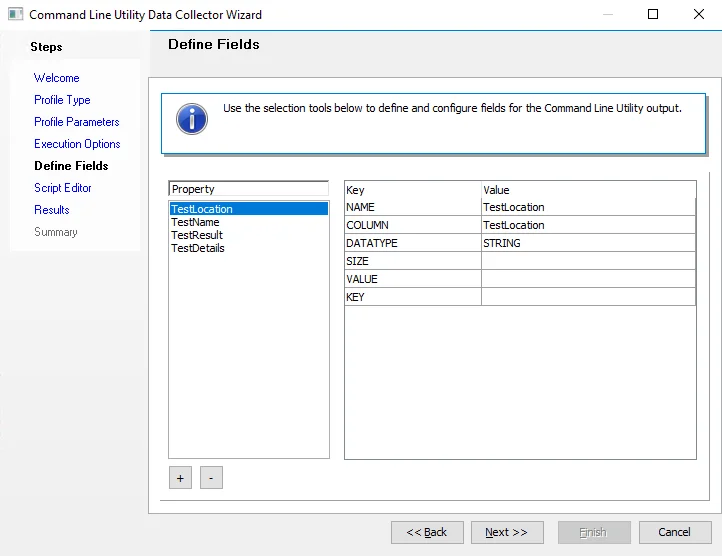Viewport: 722px width, 556px height.
Task: Go to the Results step
Action: coord(52,210)
